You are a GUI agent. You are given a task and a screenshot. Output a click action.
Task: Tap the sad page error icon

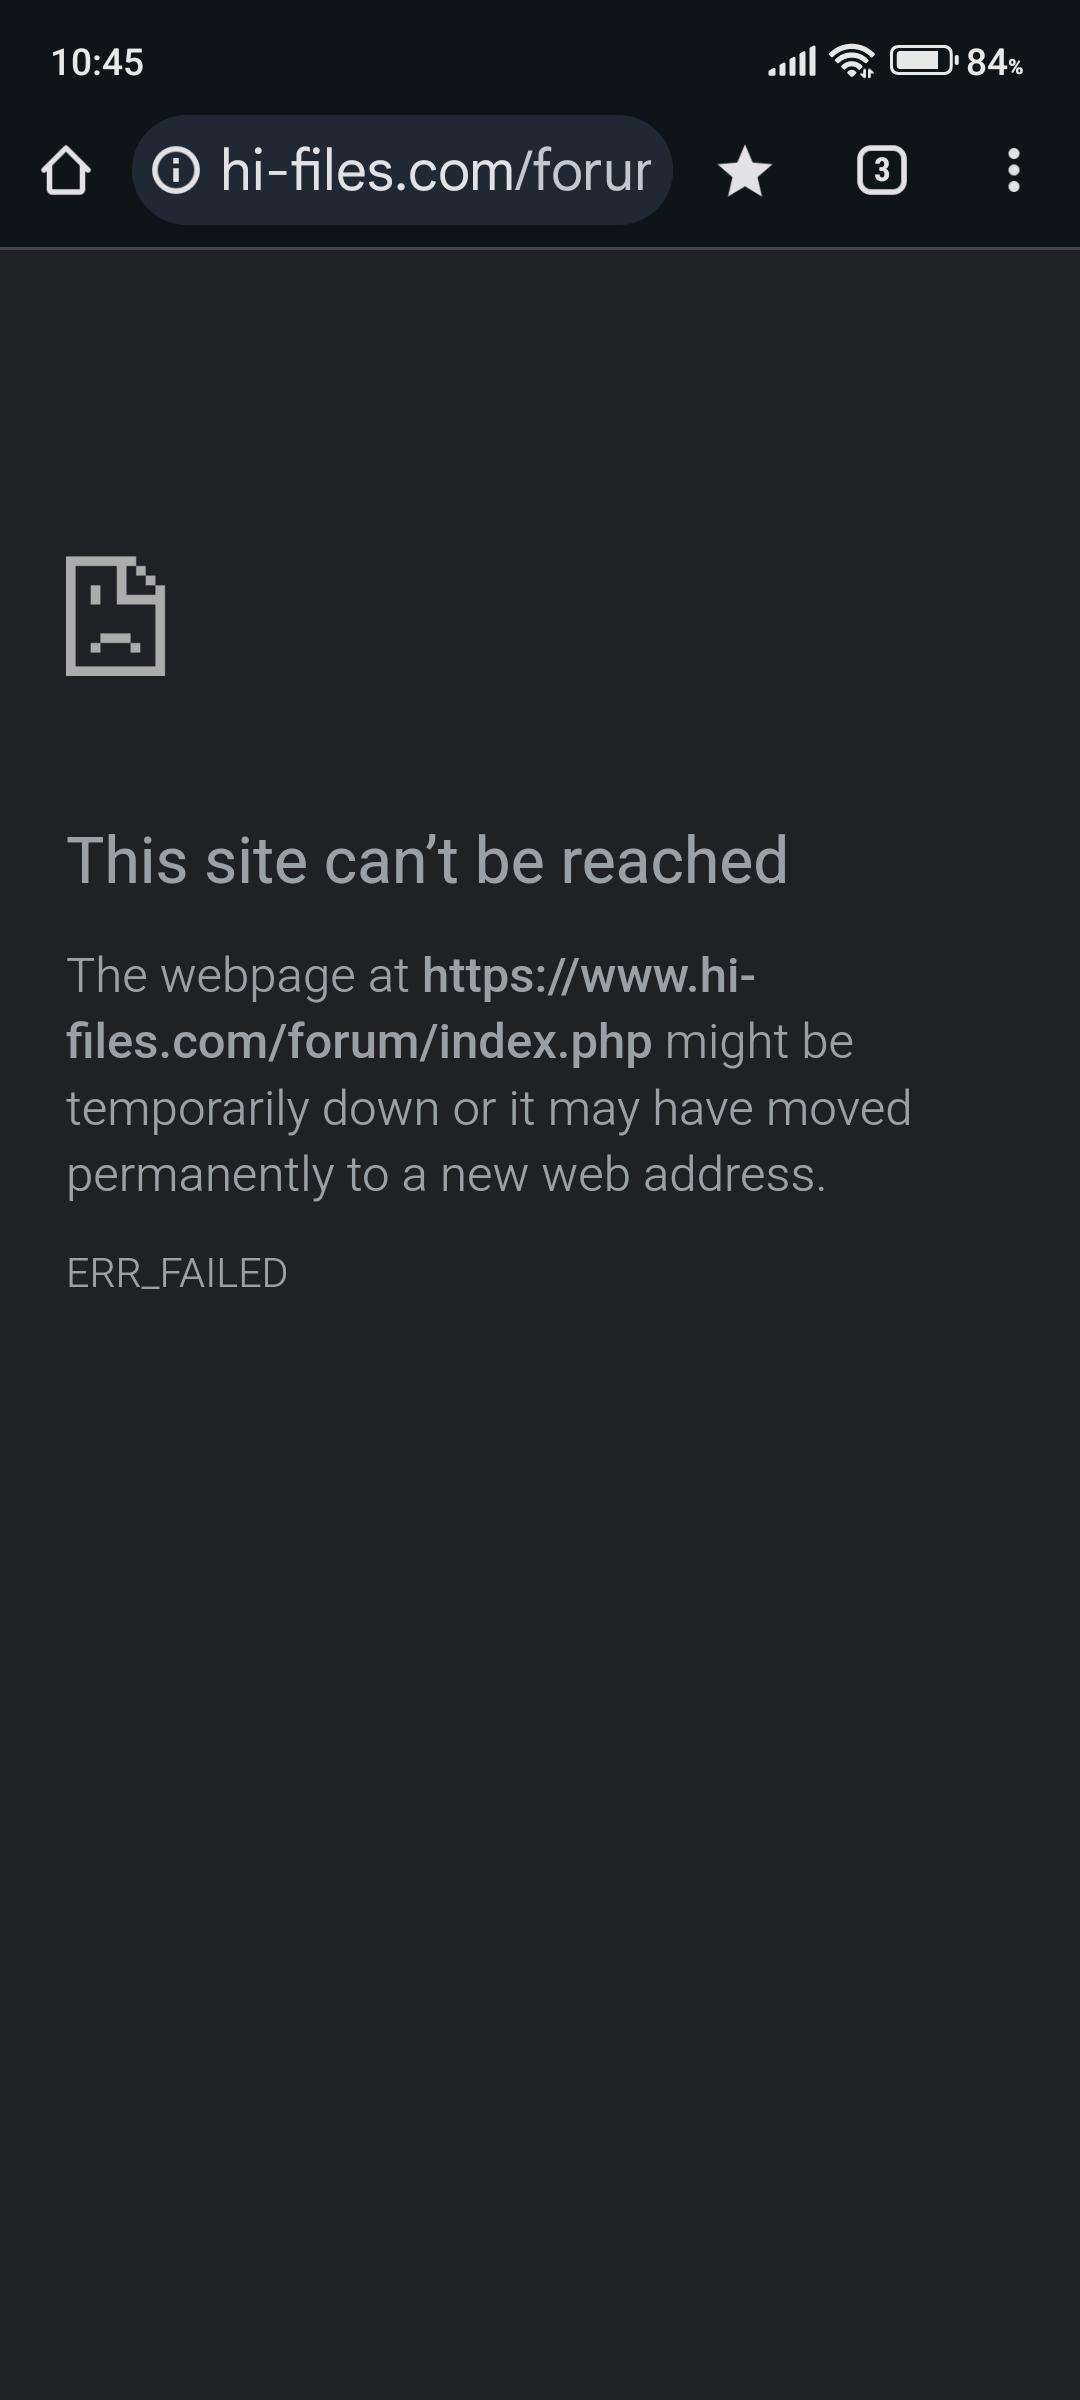pyautogui.click(x=116, y=616)
